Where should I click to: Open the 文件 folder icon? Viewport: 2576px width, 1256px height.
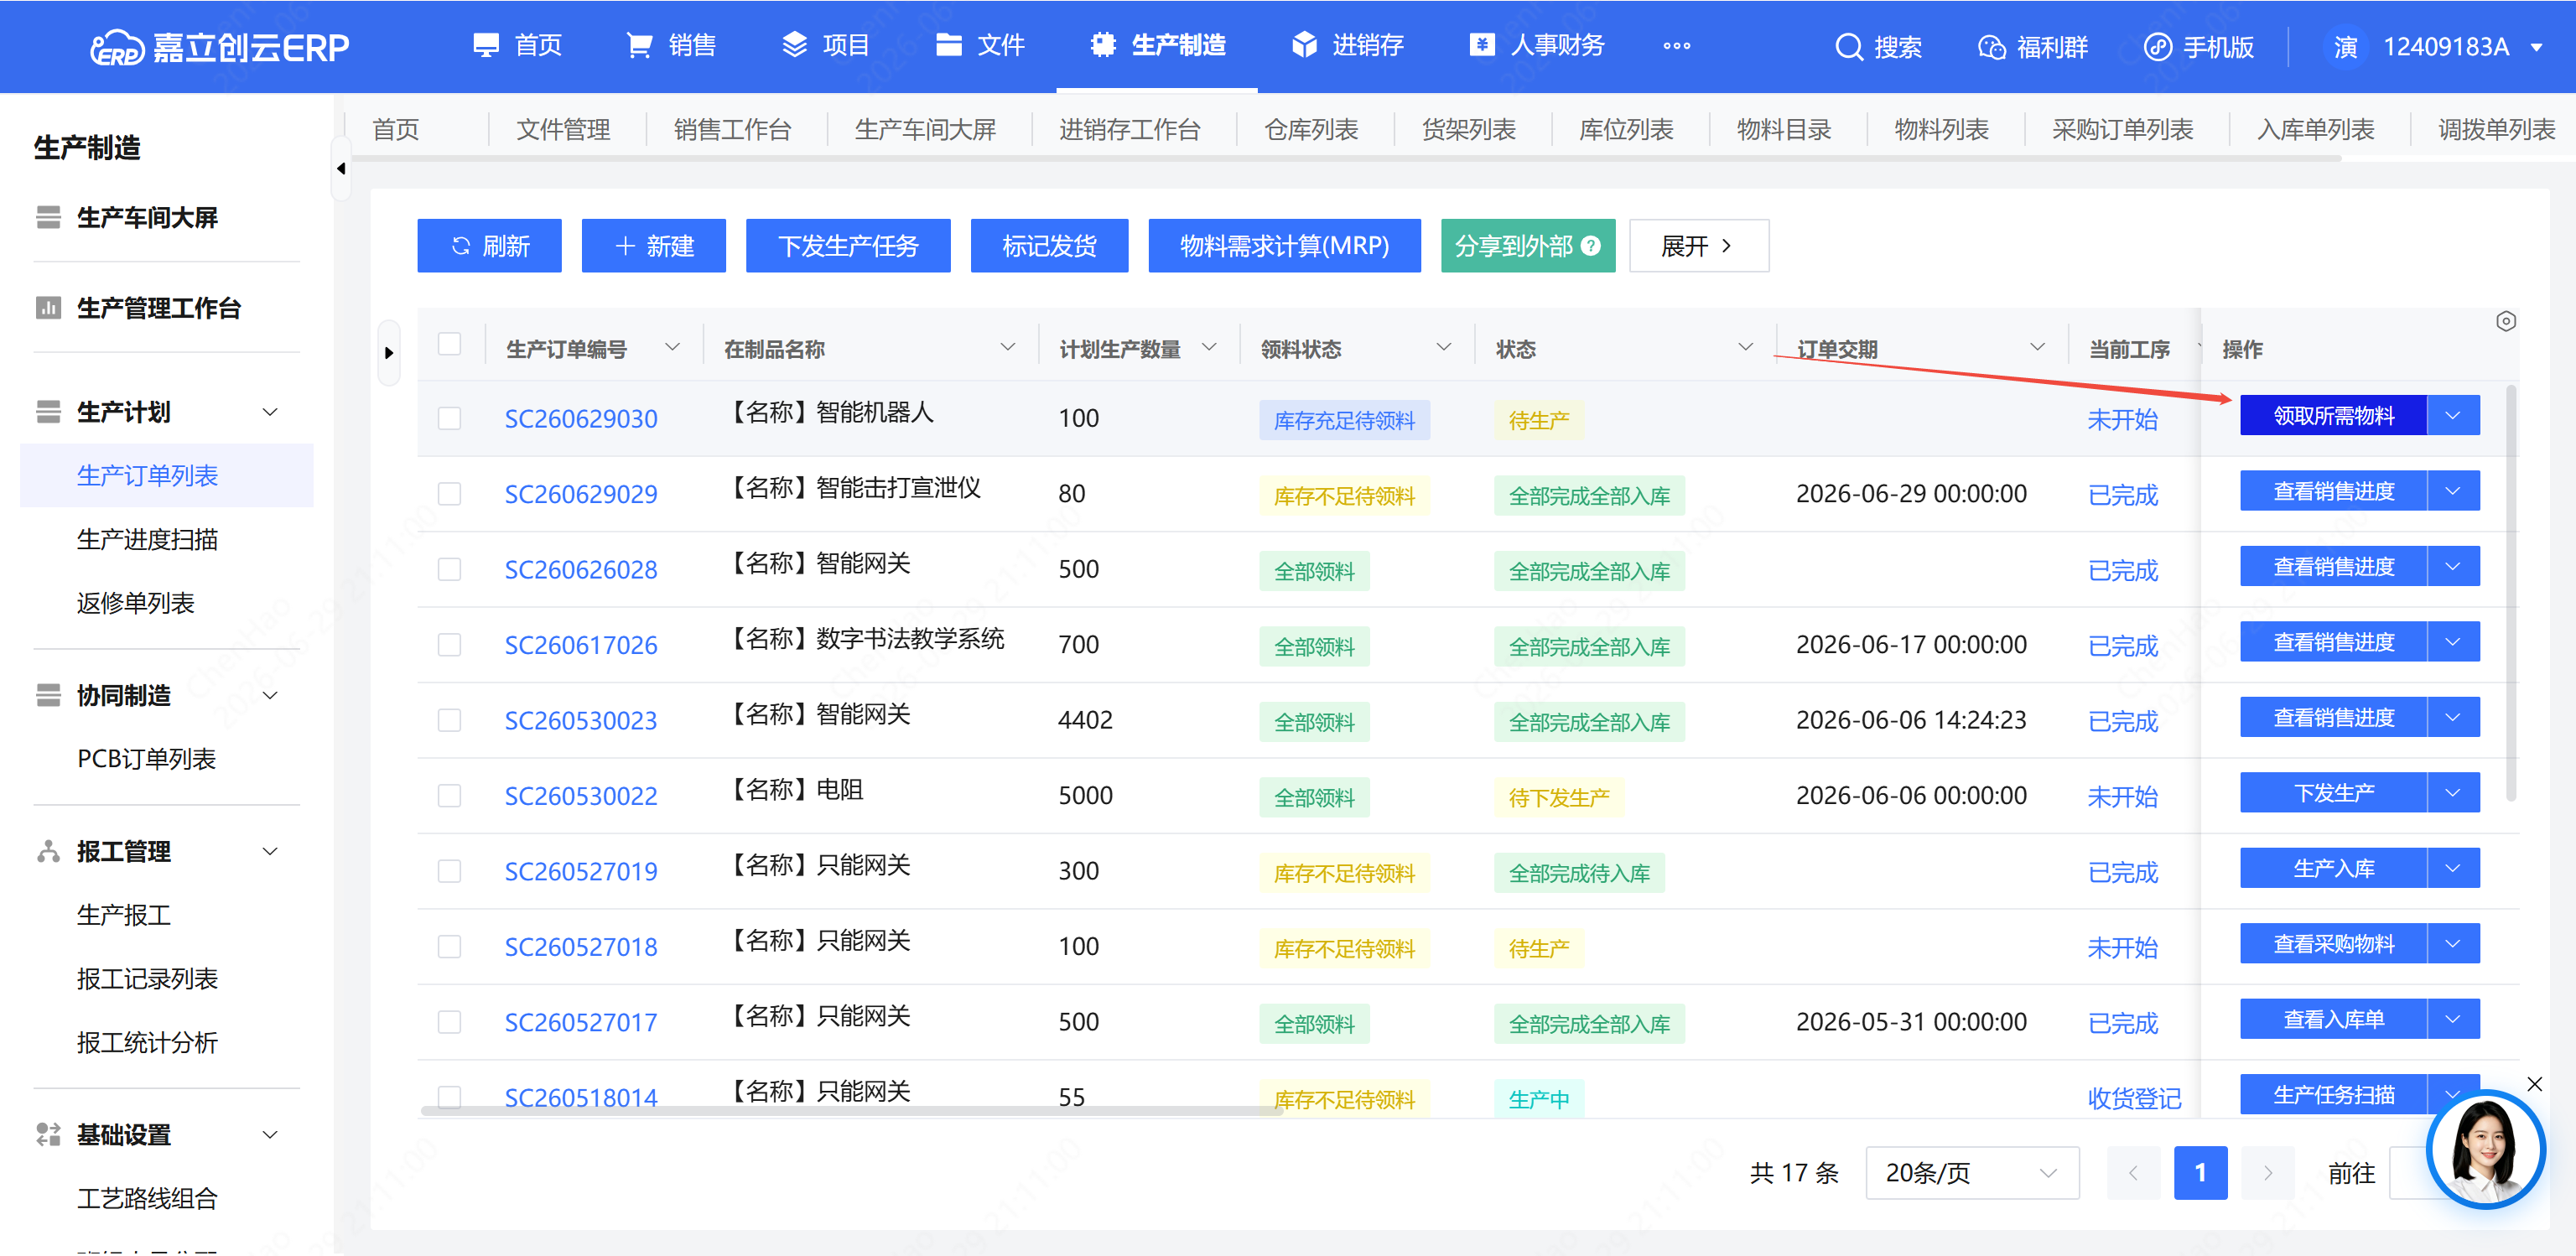coord(949,45)
